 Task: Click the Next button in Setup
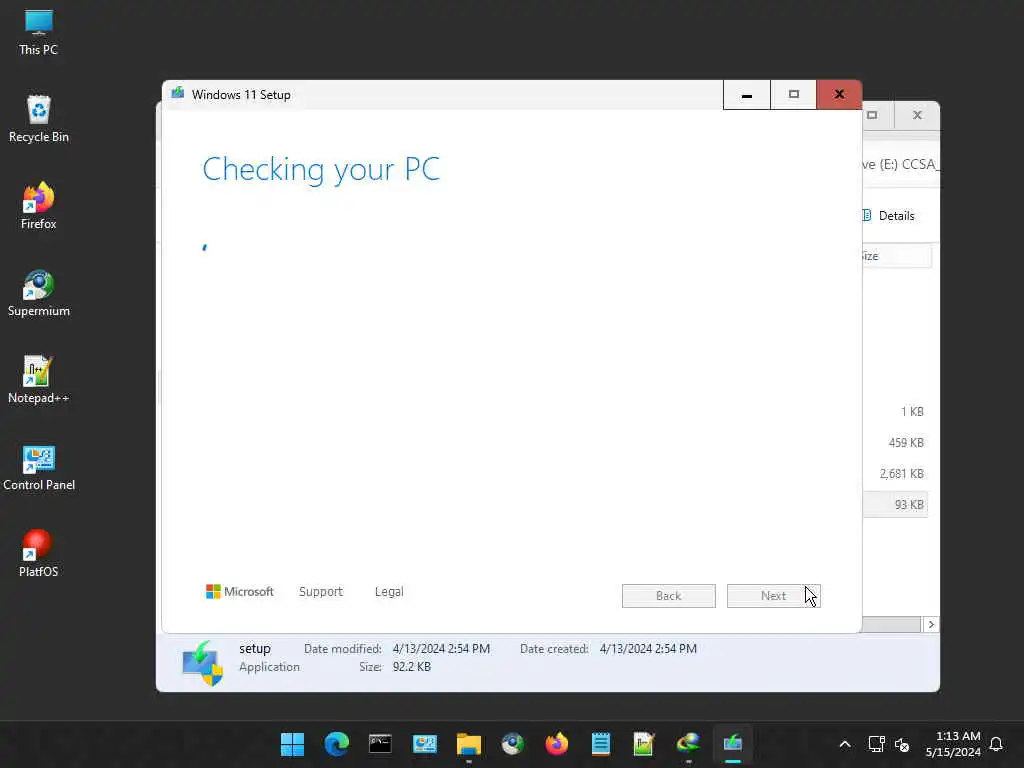(774, 596)
